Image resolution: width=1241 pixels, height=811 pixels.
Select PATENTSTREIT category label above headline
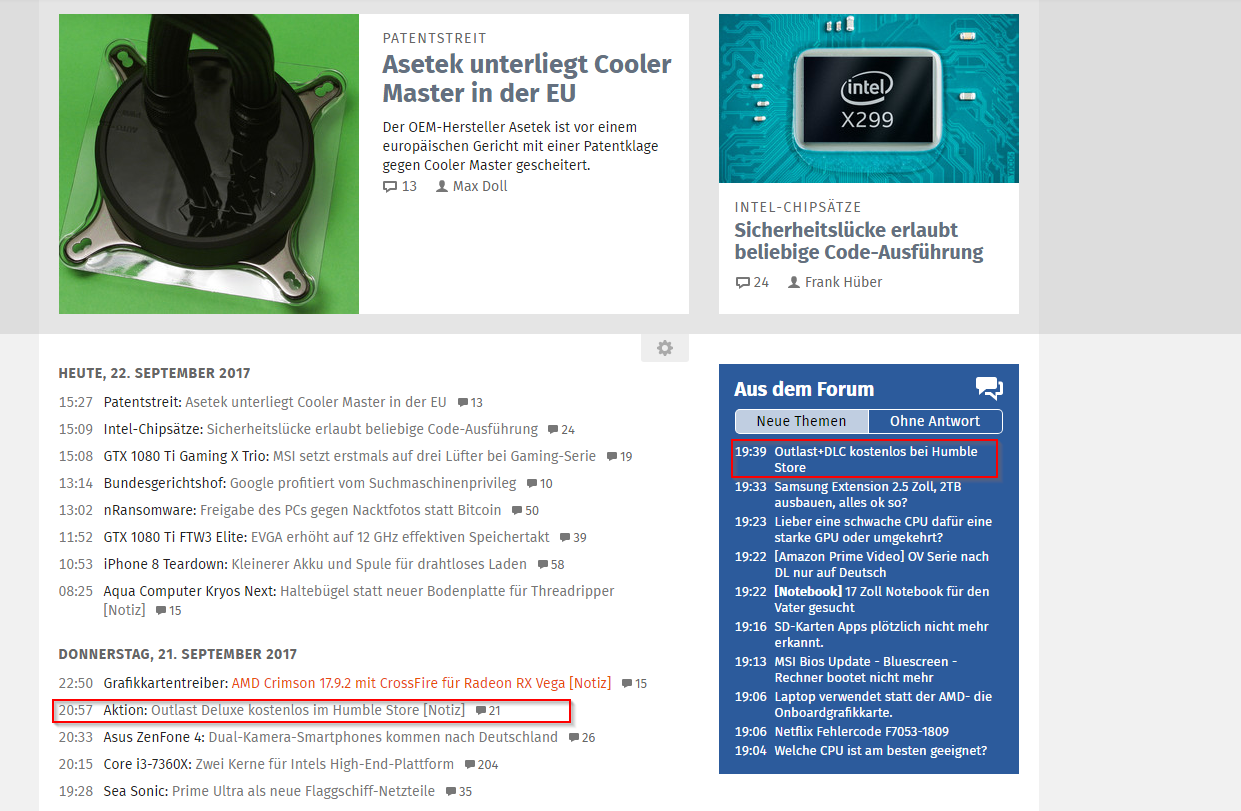(434, 38)
